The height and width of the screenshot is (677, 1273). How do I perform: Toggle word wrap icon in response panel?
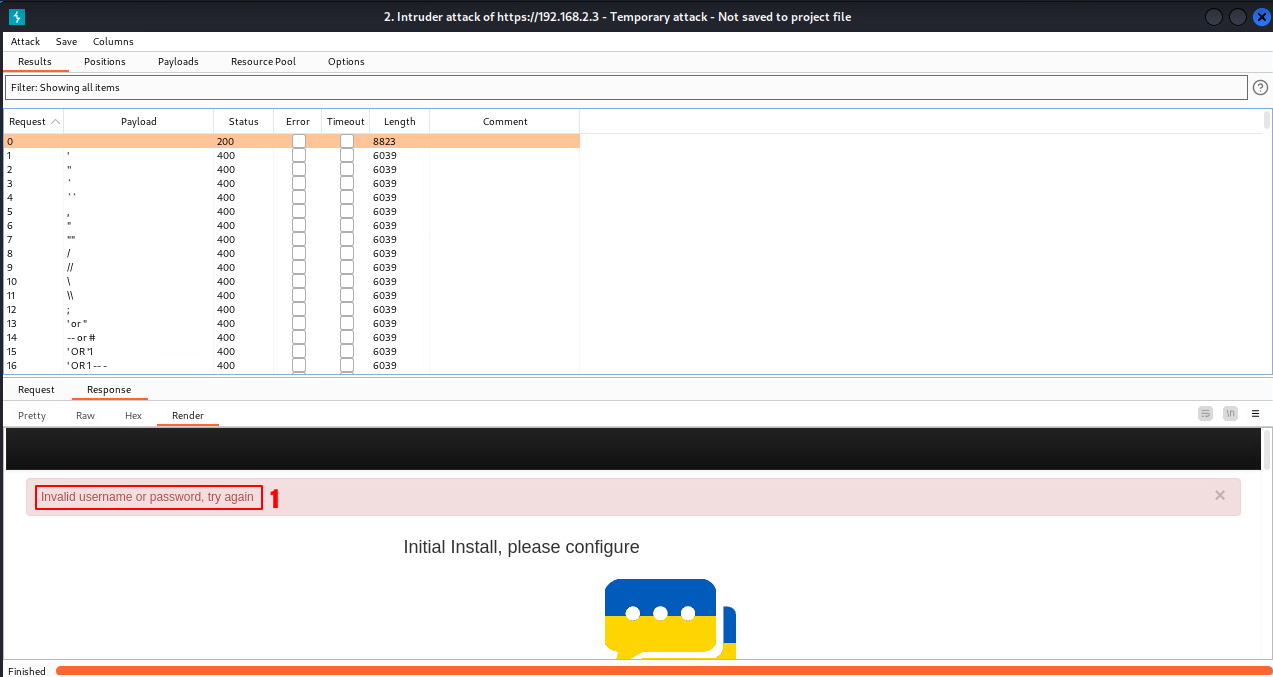pos(1206,414)
